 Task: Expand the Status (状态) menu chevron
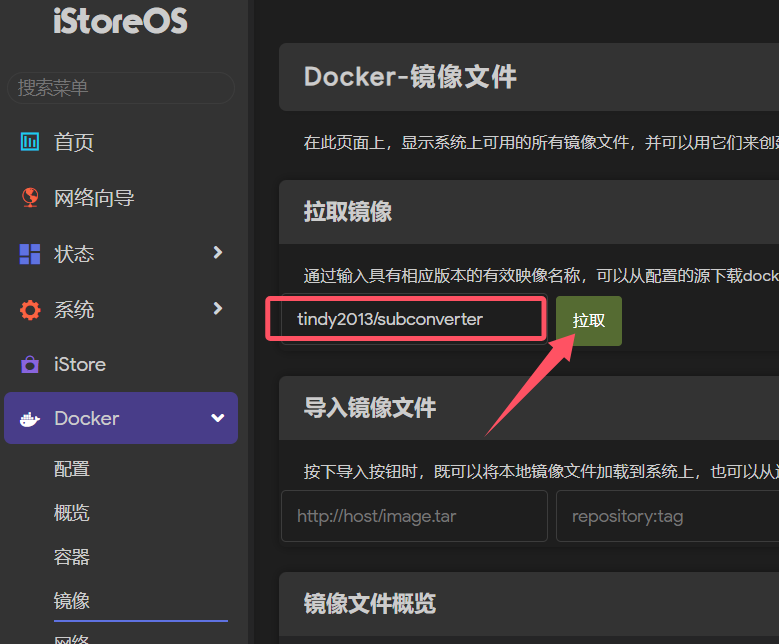217,253
